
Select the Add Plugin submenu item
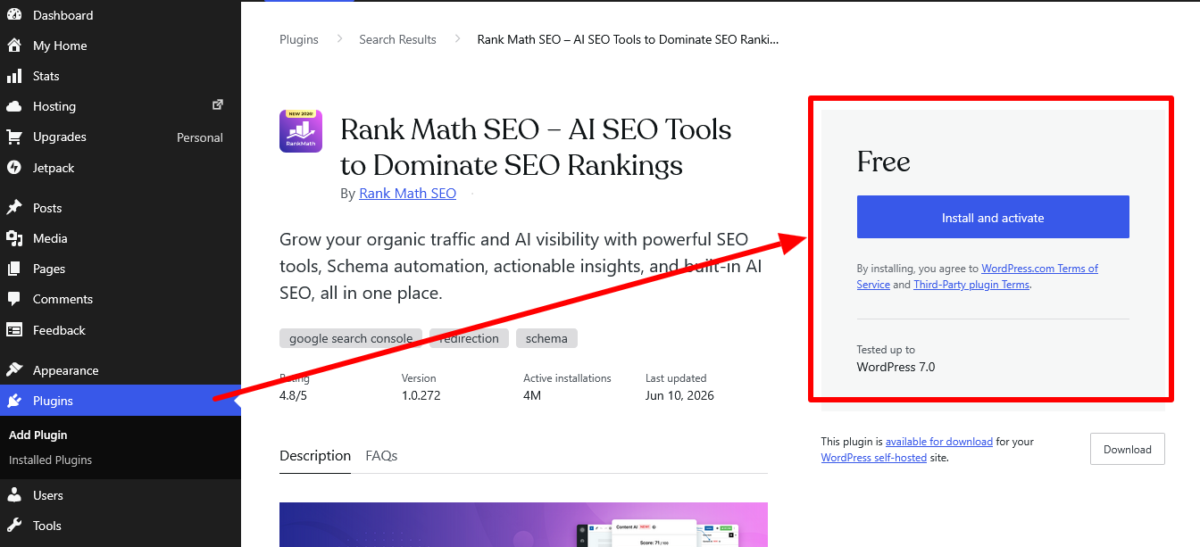pos(38,435)
